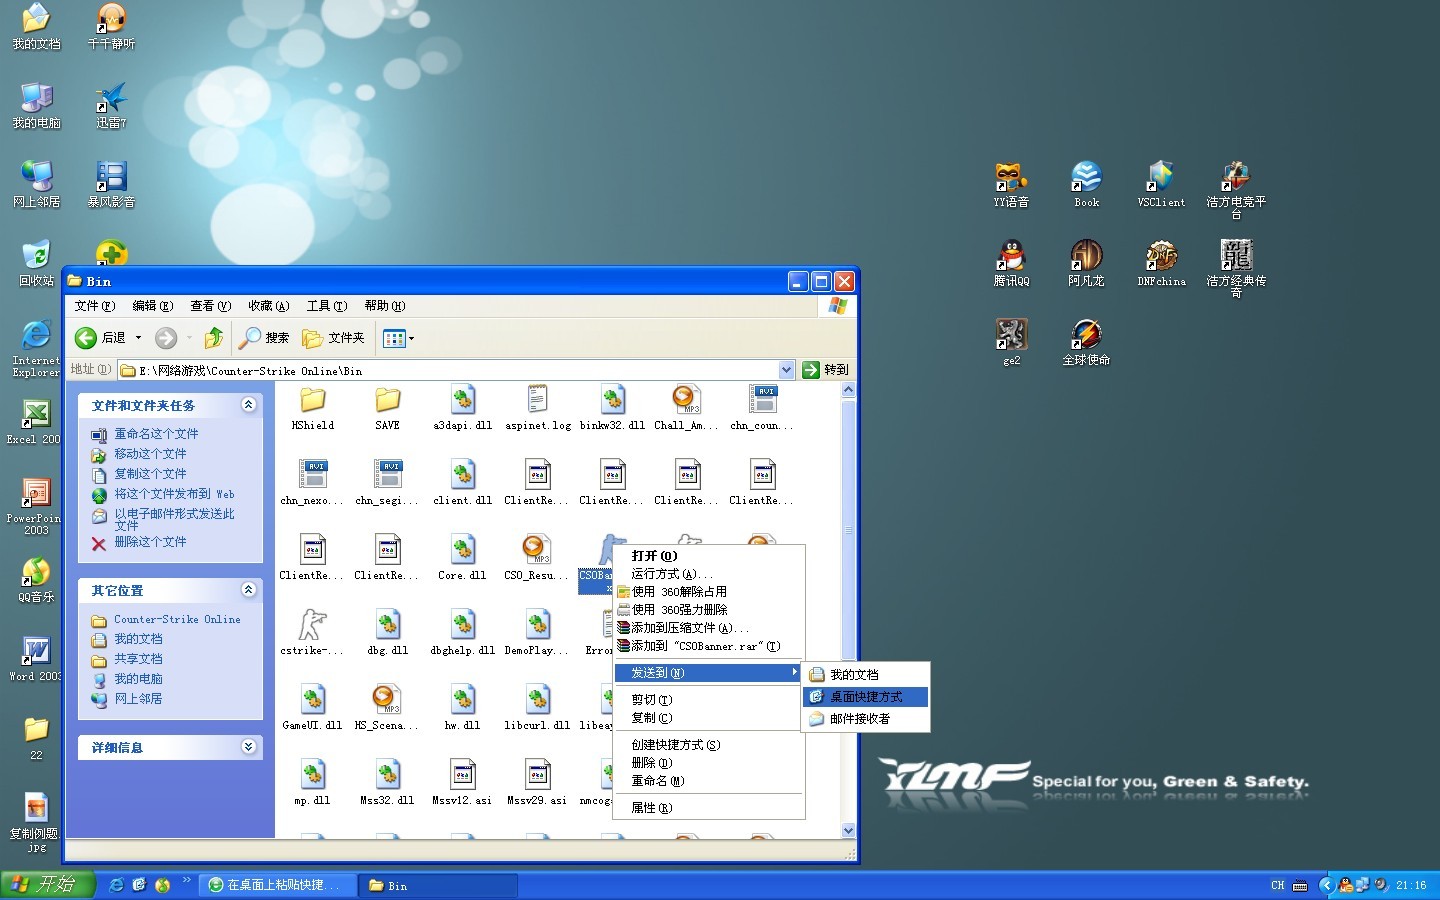Screen dimensions: 1440x900
Task: Open the DNFchina desktop icon
Action: (1161, 264)
